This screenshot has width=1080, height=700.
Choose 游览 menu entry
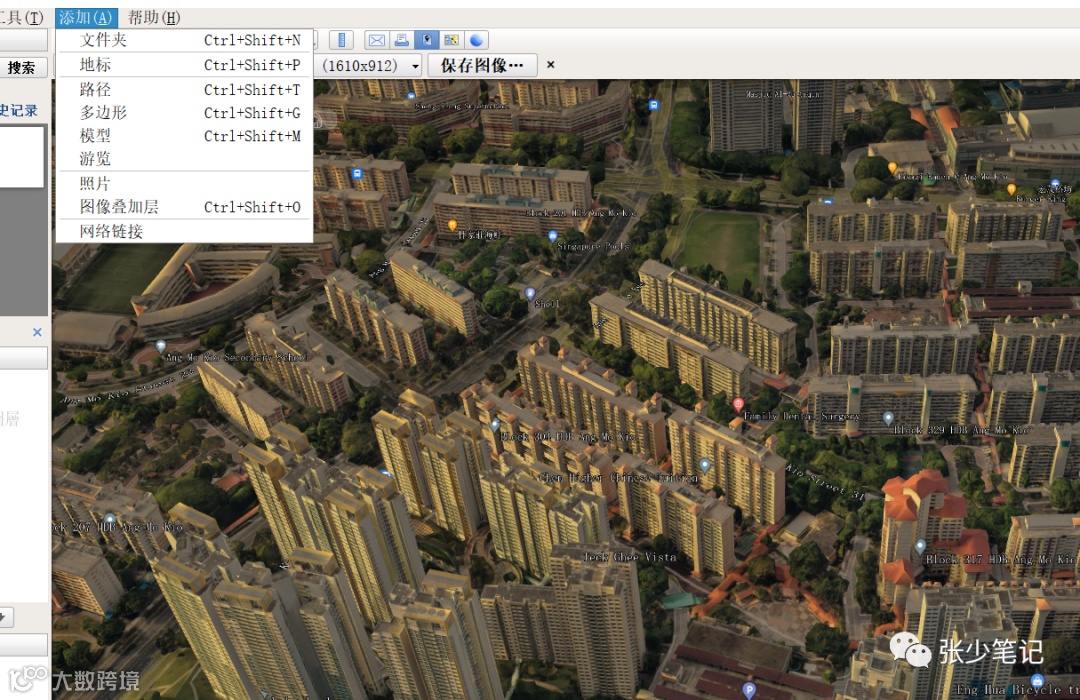click(185, 158)
